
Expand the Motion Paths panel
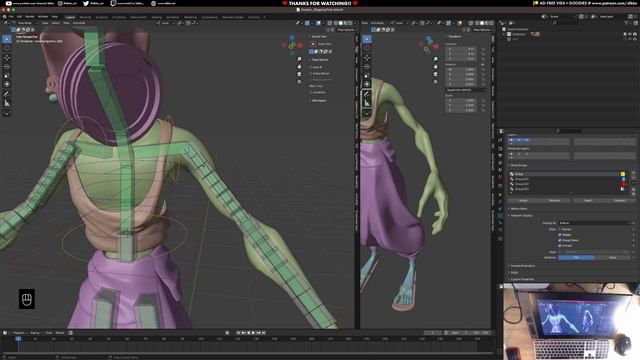[519, 209]
